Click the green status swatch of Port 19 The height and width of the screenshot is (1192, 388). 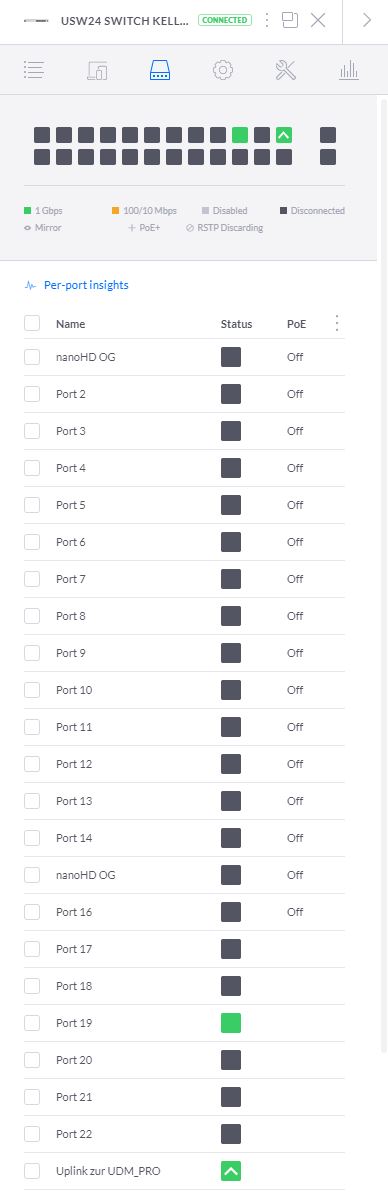click(x=231, y=1023)
